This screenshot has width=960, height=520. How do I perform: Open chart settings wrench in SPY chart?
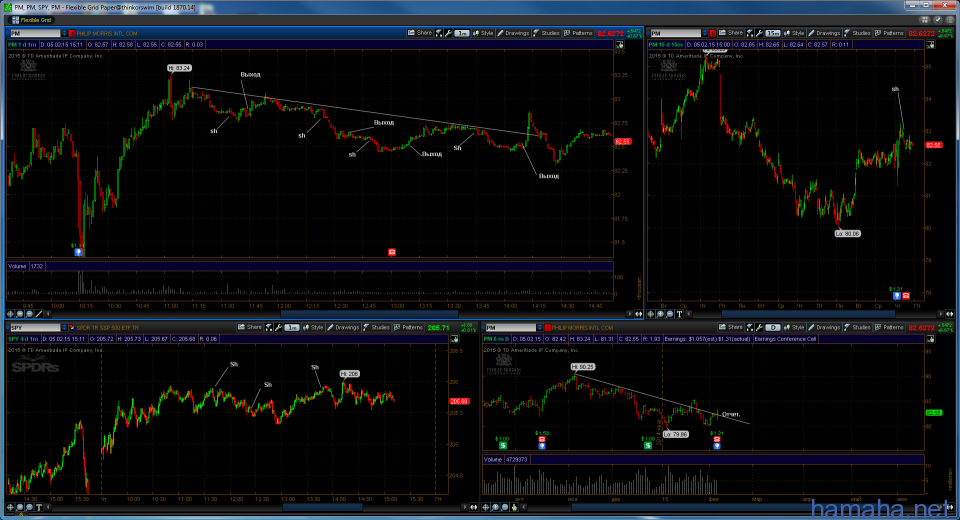coord(278,328)
